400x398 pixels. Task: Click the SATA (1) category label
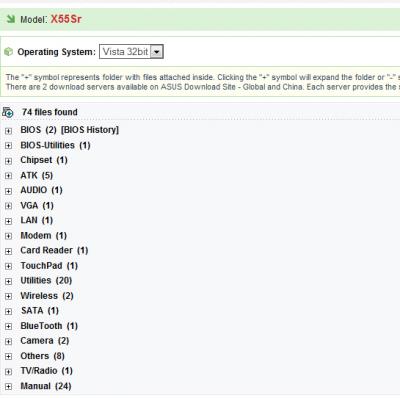point(40,311)
